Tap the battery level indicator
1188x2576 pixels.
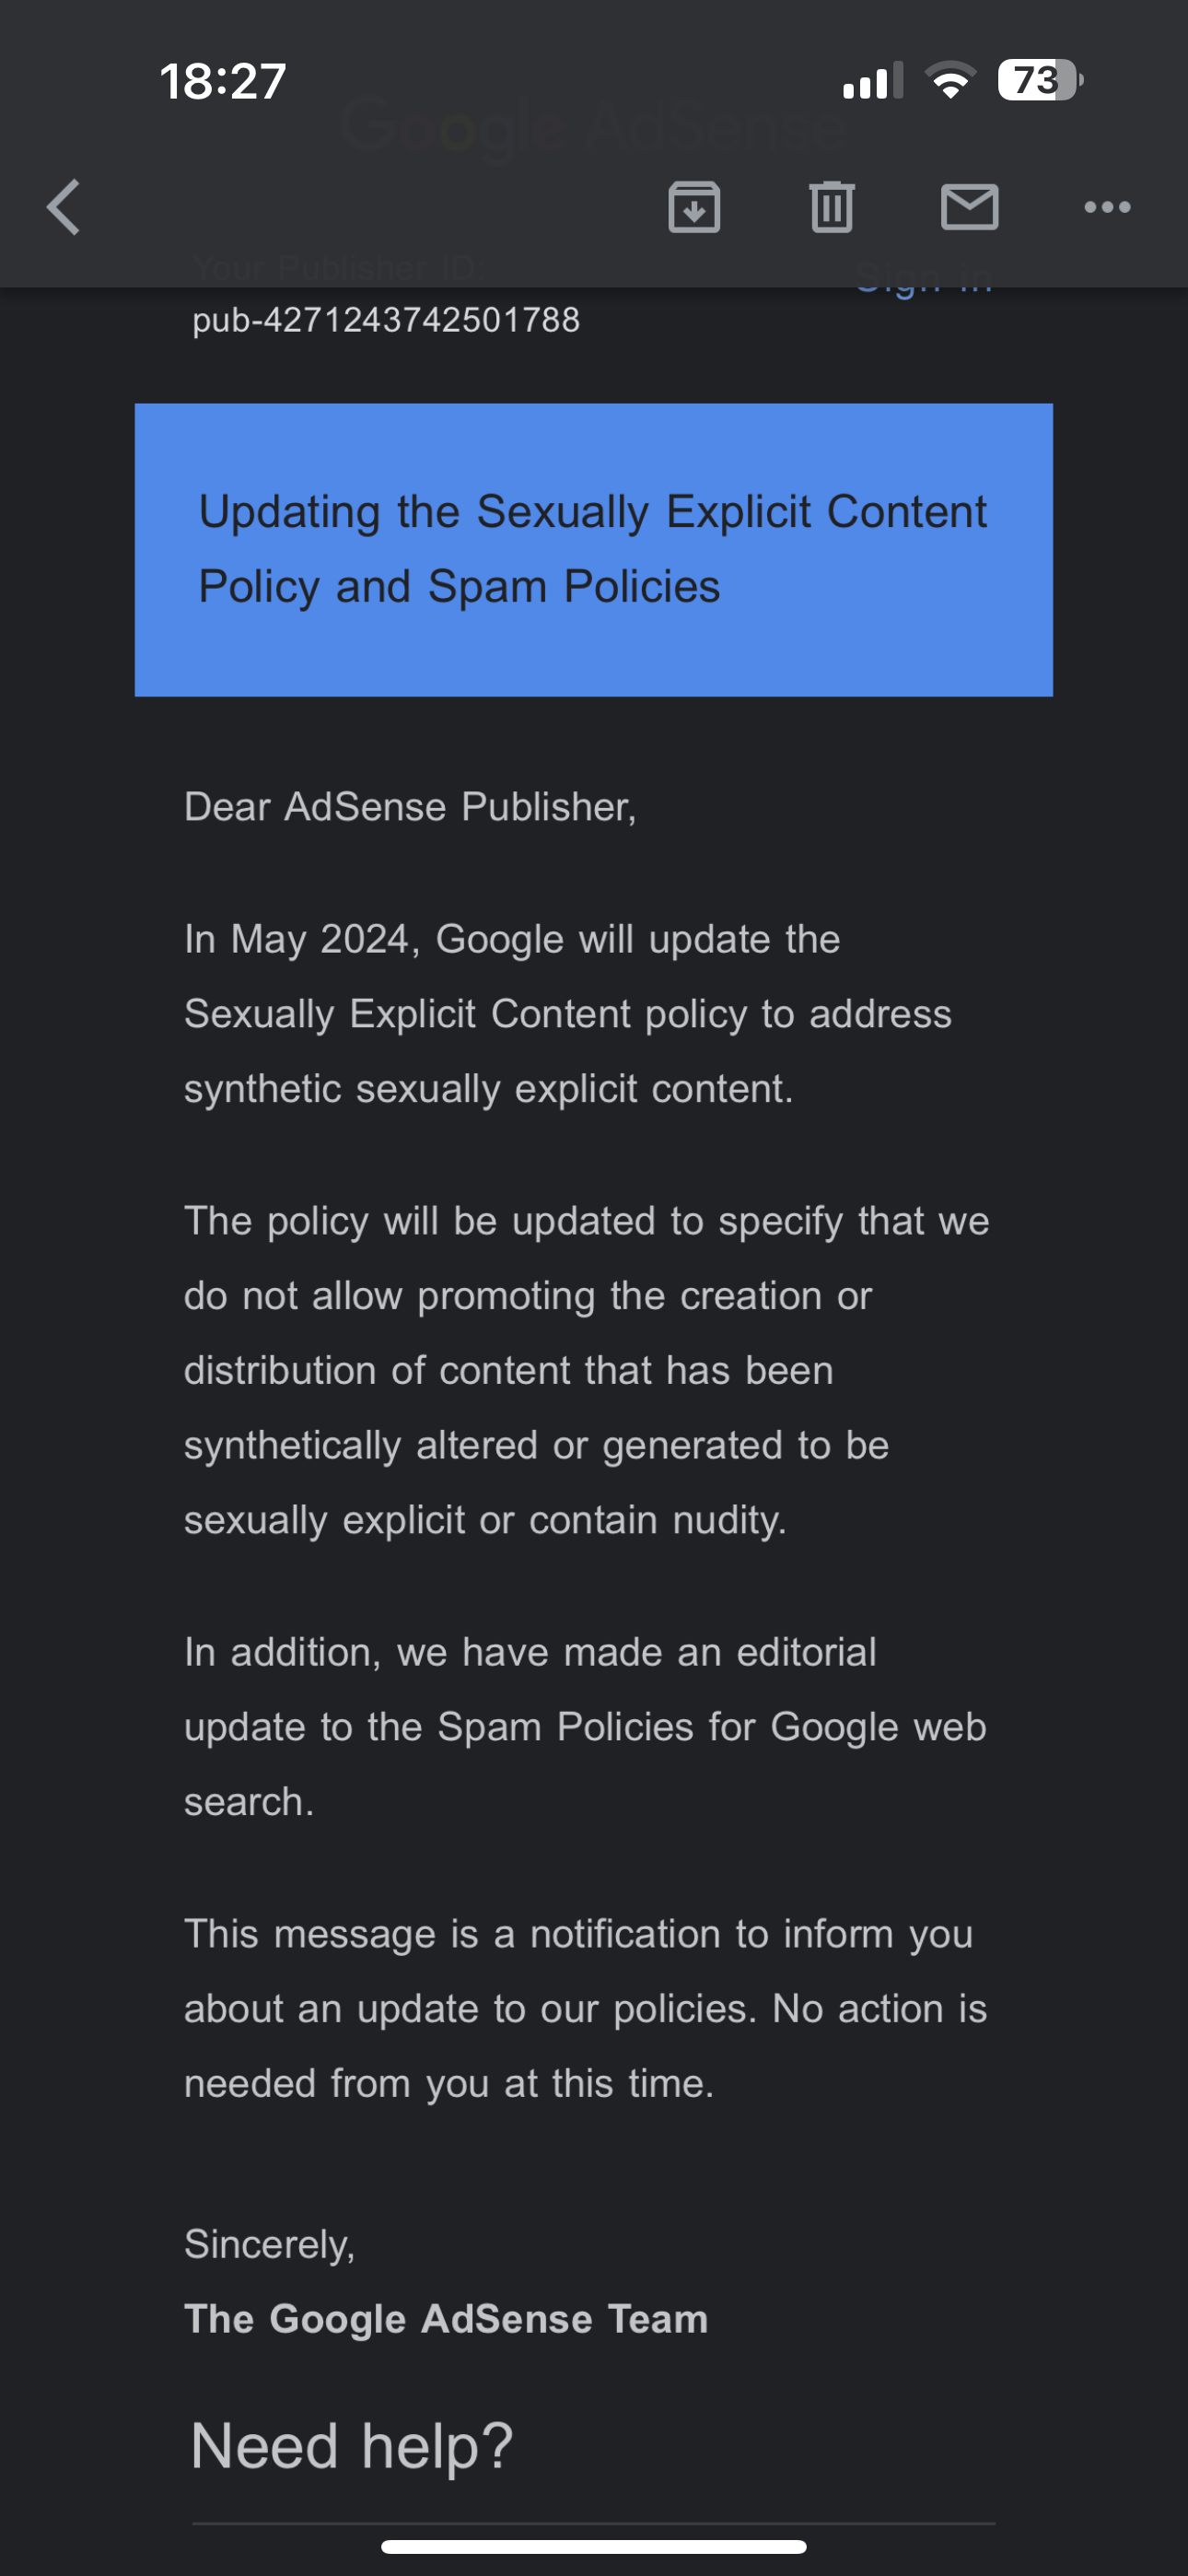click(x=1039, y=80)
